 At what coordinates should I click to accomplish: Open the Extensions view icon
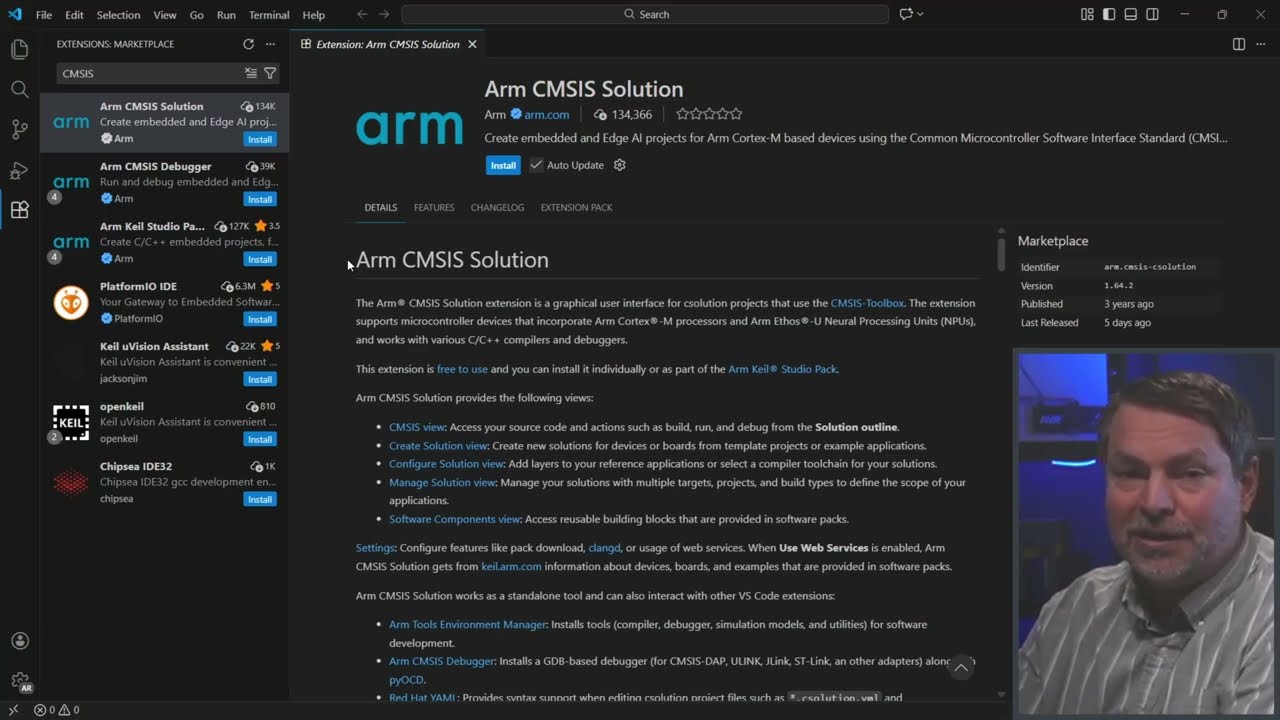click(x=19, y=209)
